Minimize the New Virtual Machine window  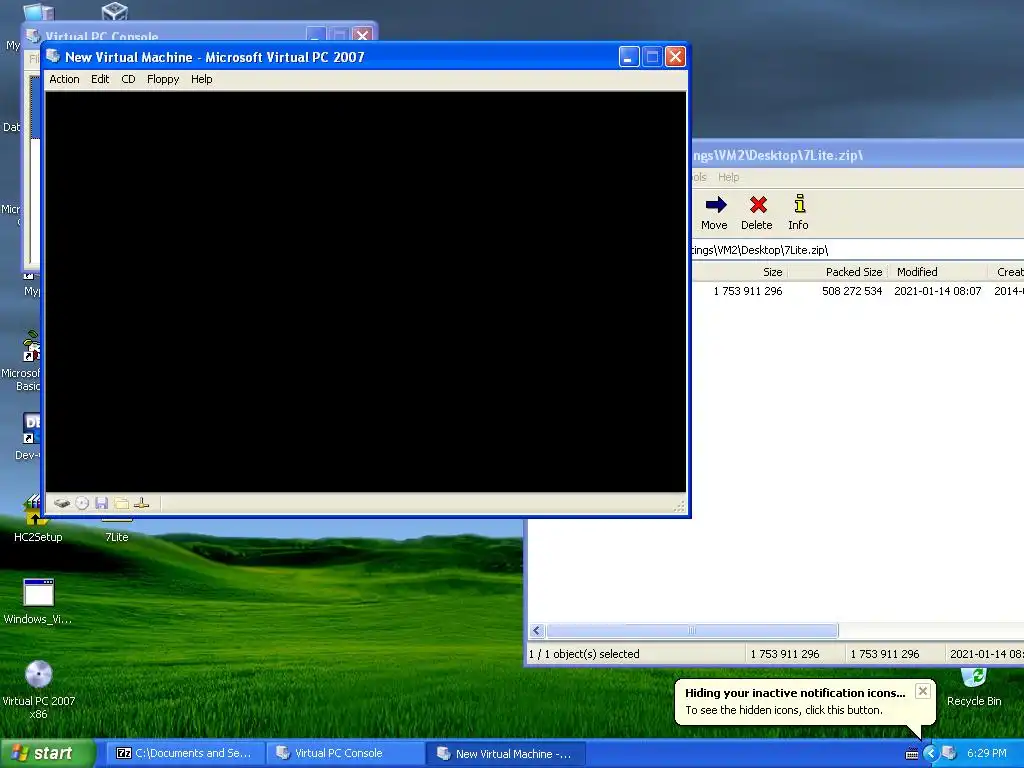pos(629,57)
